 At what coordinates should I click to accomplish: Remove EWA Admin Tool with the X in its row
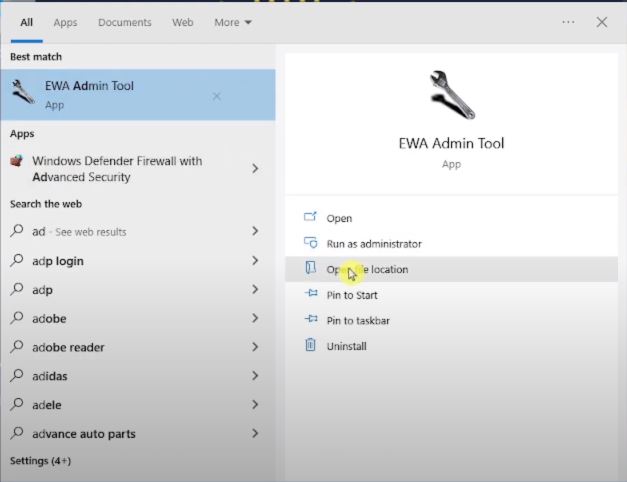point(216,96)
